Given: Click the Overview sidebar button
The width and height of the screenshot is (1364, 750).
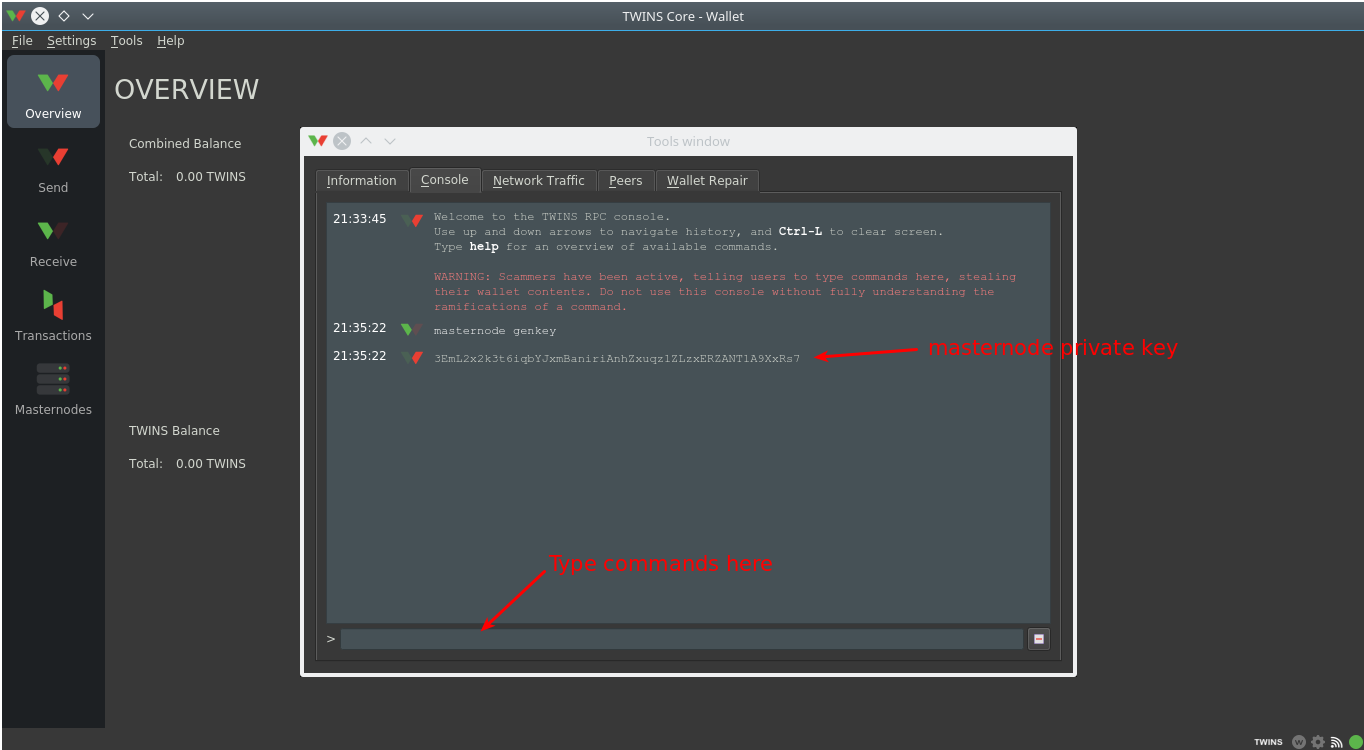Looking at the screenshot, I should [53, 92].
